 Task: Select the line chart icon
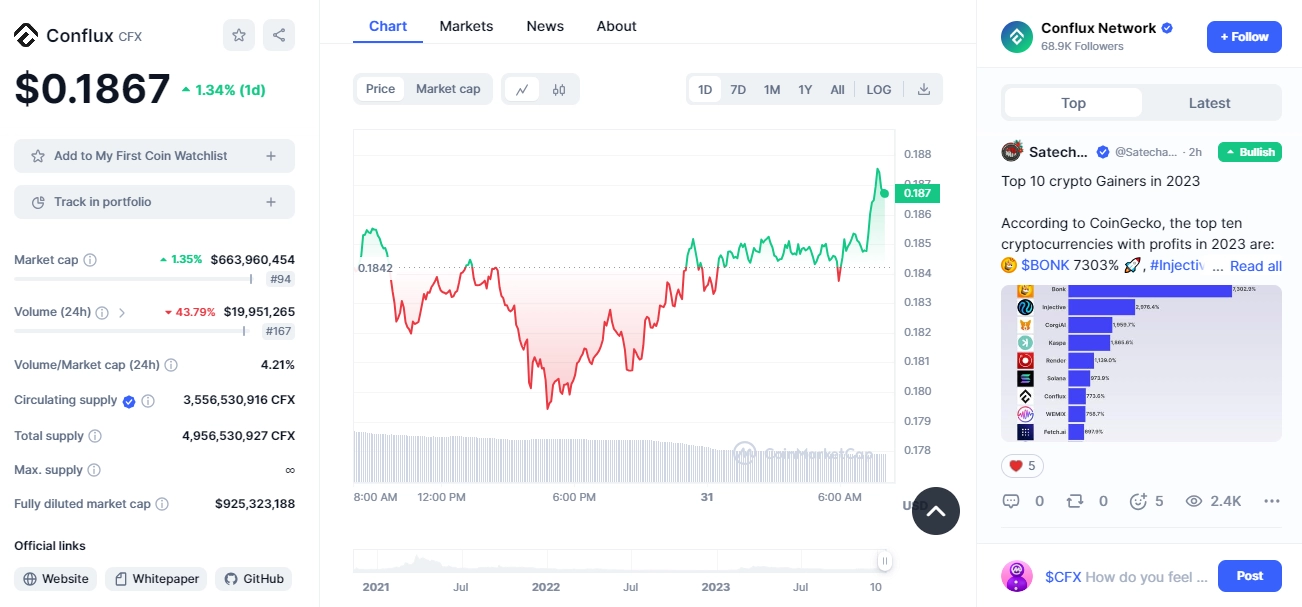(522, 90)
